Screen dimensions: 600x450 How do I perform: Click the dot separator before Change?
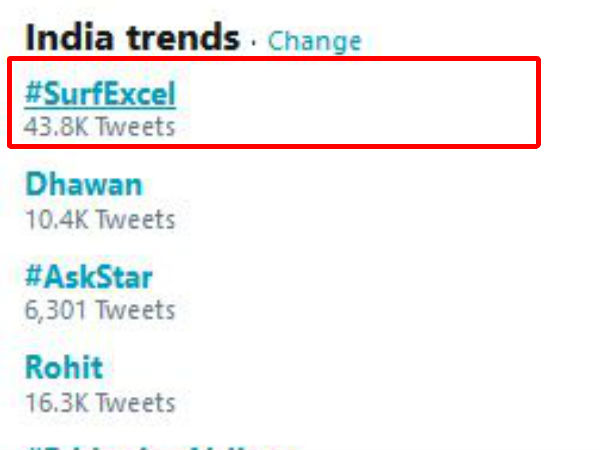pyautogui.click(x=254, y=42)
